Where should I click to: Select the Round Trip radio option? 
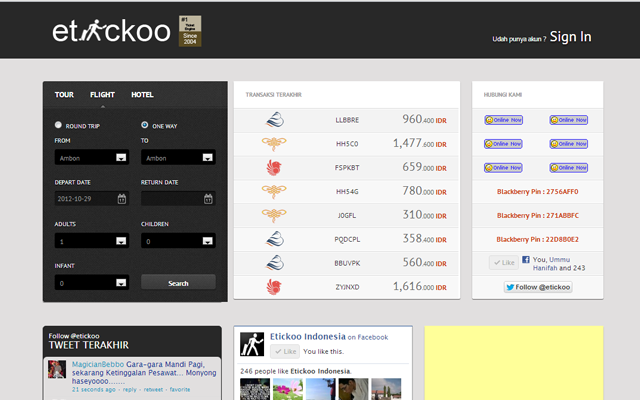coord(59,126)
